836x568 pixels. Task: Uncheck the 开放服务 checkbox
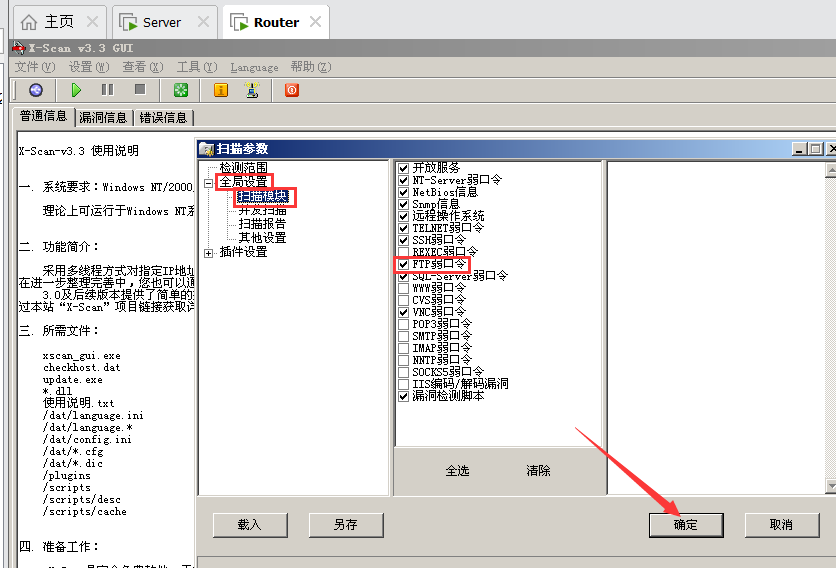coord(404,168)
